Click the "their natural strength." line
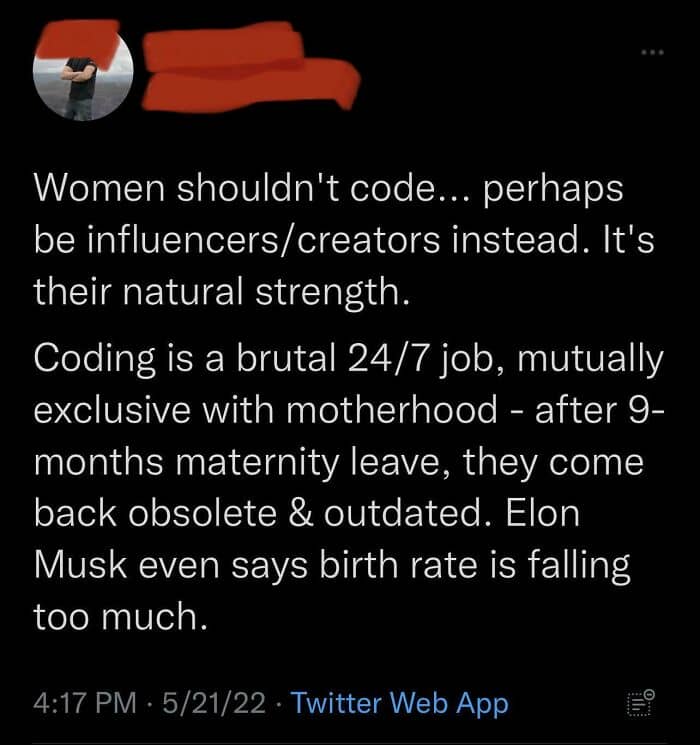700x745 pixels. (221, 292)
